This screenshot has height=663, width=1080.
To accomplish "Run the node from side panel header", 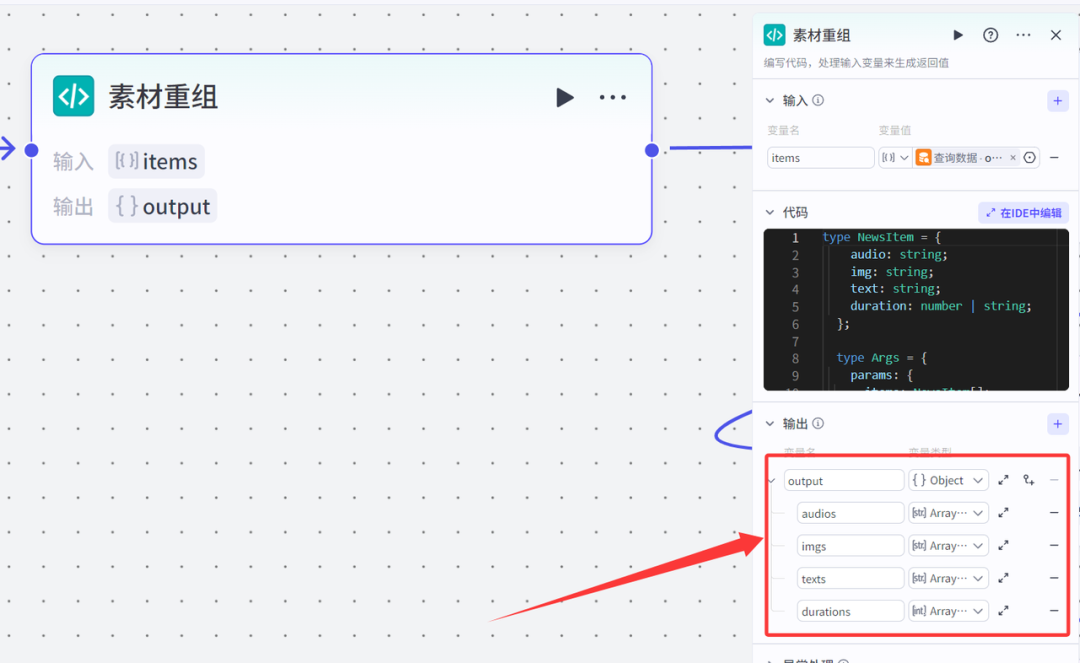I will (x=957, y=35).
